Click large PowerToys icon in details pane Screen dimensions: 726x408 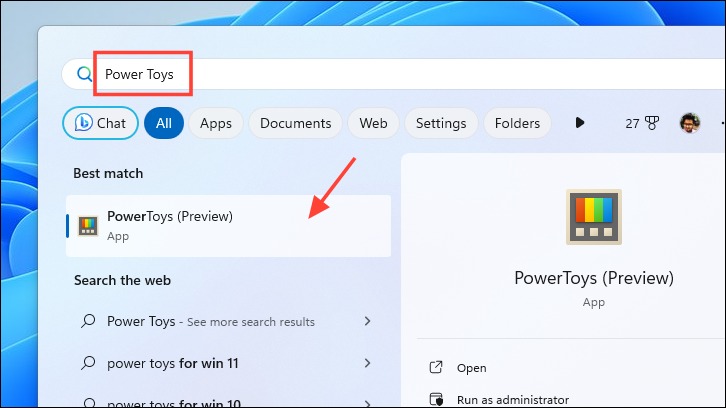[594, 217]
